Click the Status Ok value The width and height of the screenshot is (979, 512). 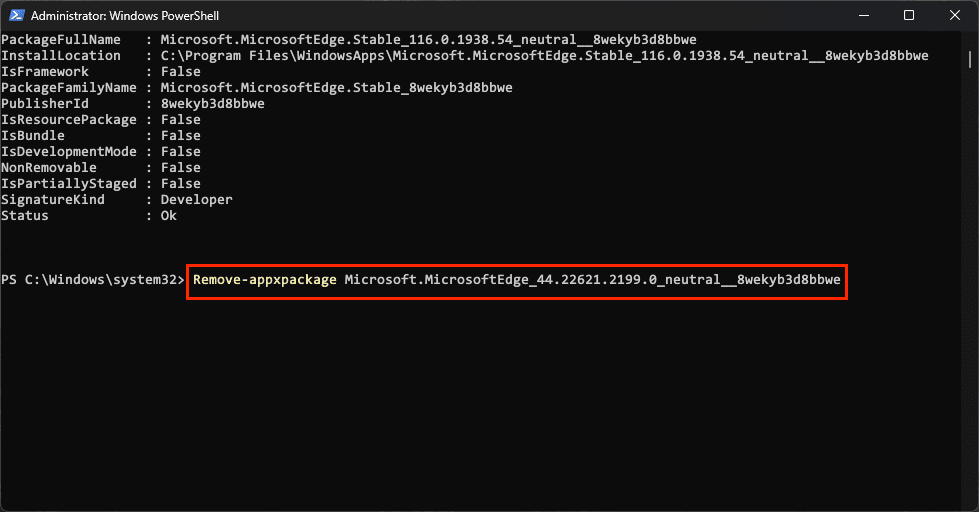169,215
